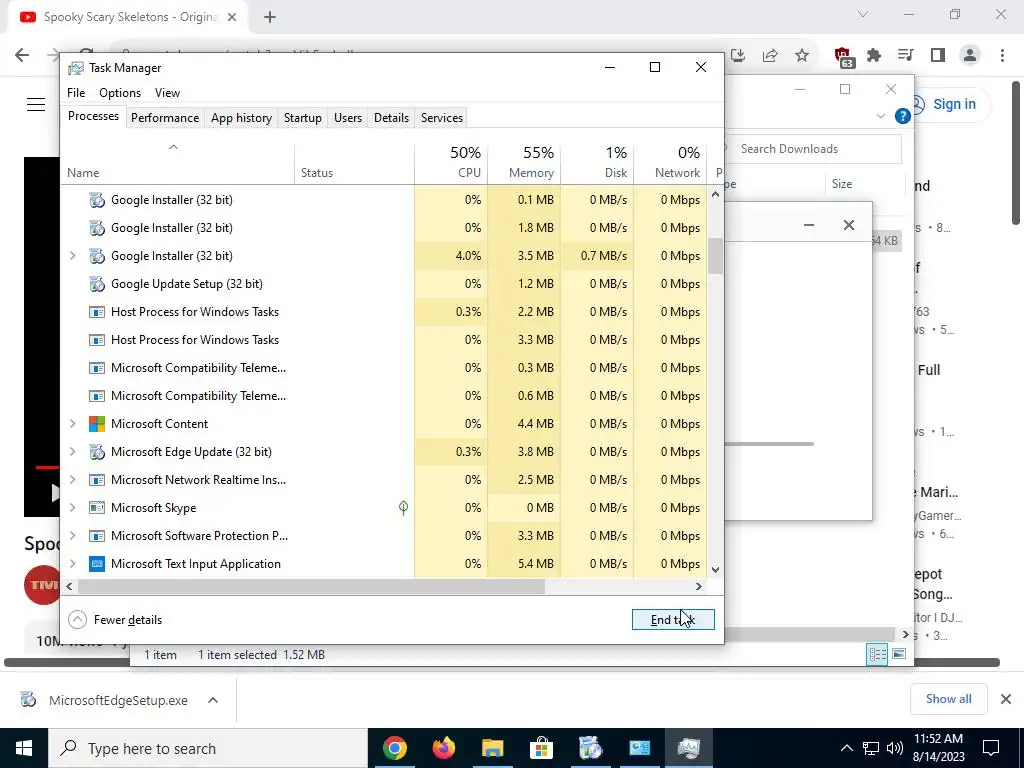
Task: Go back with Chrome back arrow
Action: 22,56
